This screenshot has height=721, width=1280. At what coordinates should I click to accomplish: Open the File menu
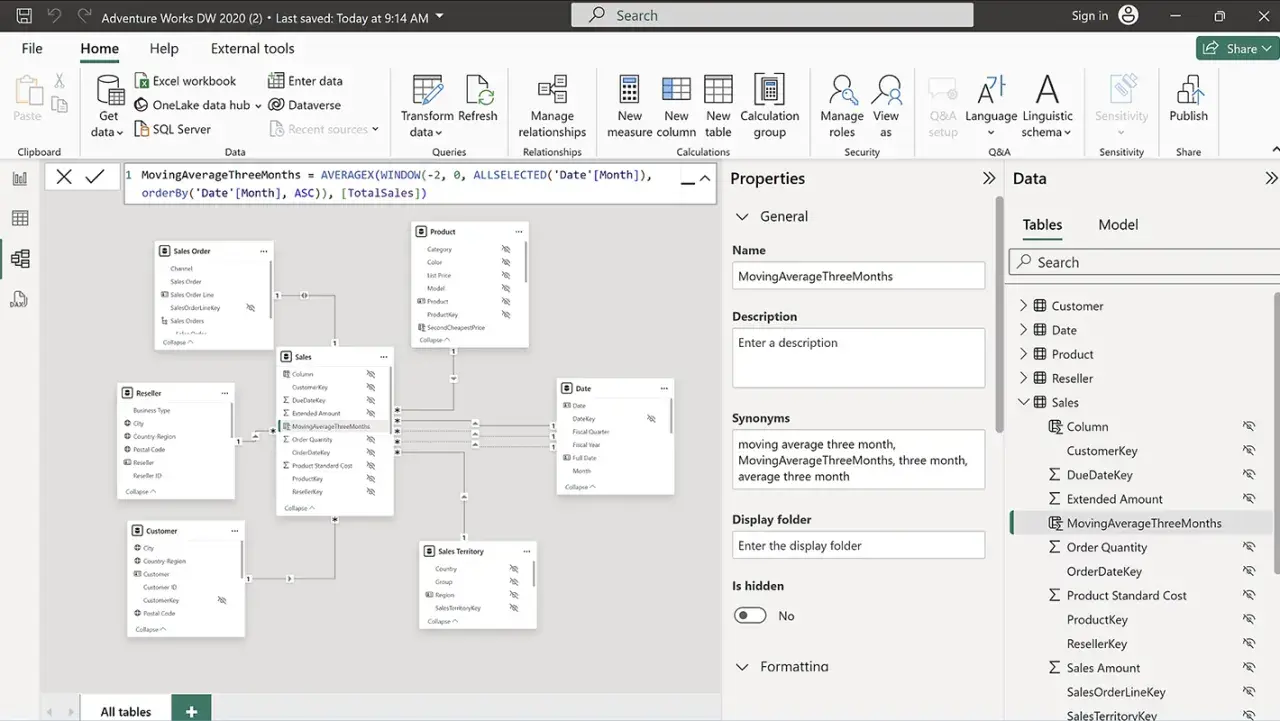pyautogui.click(x=32, y=48)
